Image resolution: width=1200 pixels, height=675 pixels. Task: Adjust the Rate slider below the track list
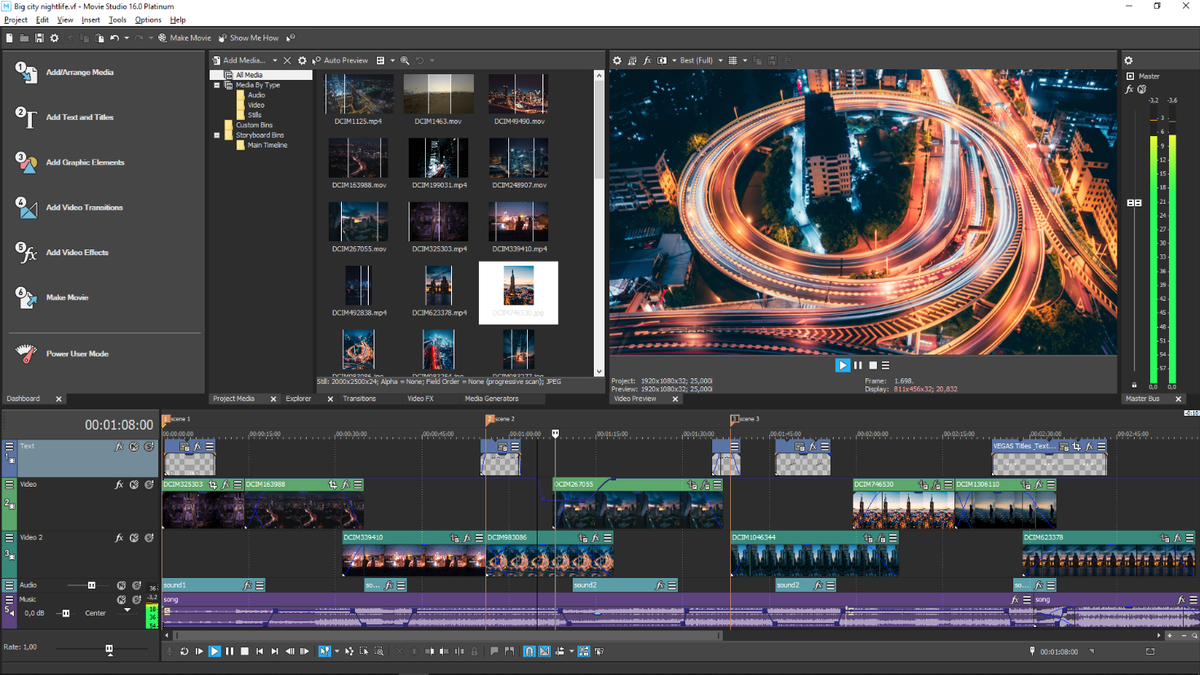tap(108, 647)
